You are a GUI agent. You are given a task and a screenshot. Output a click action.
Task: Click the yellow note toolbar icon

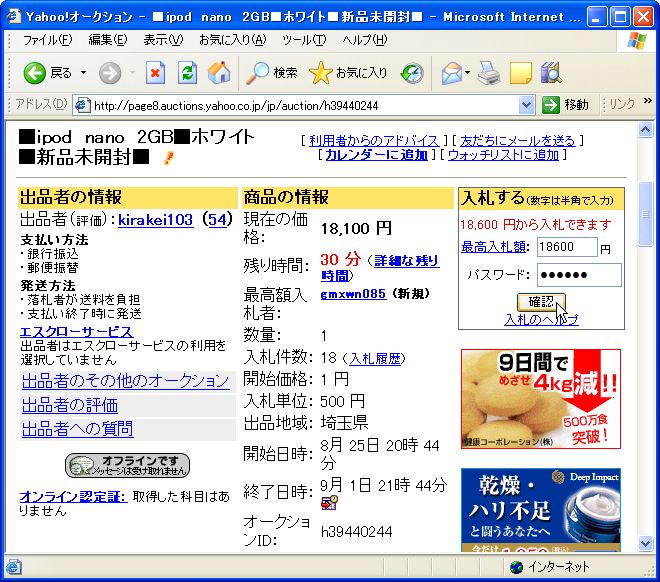pyautogui.click(x=521, y=73)
